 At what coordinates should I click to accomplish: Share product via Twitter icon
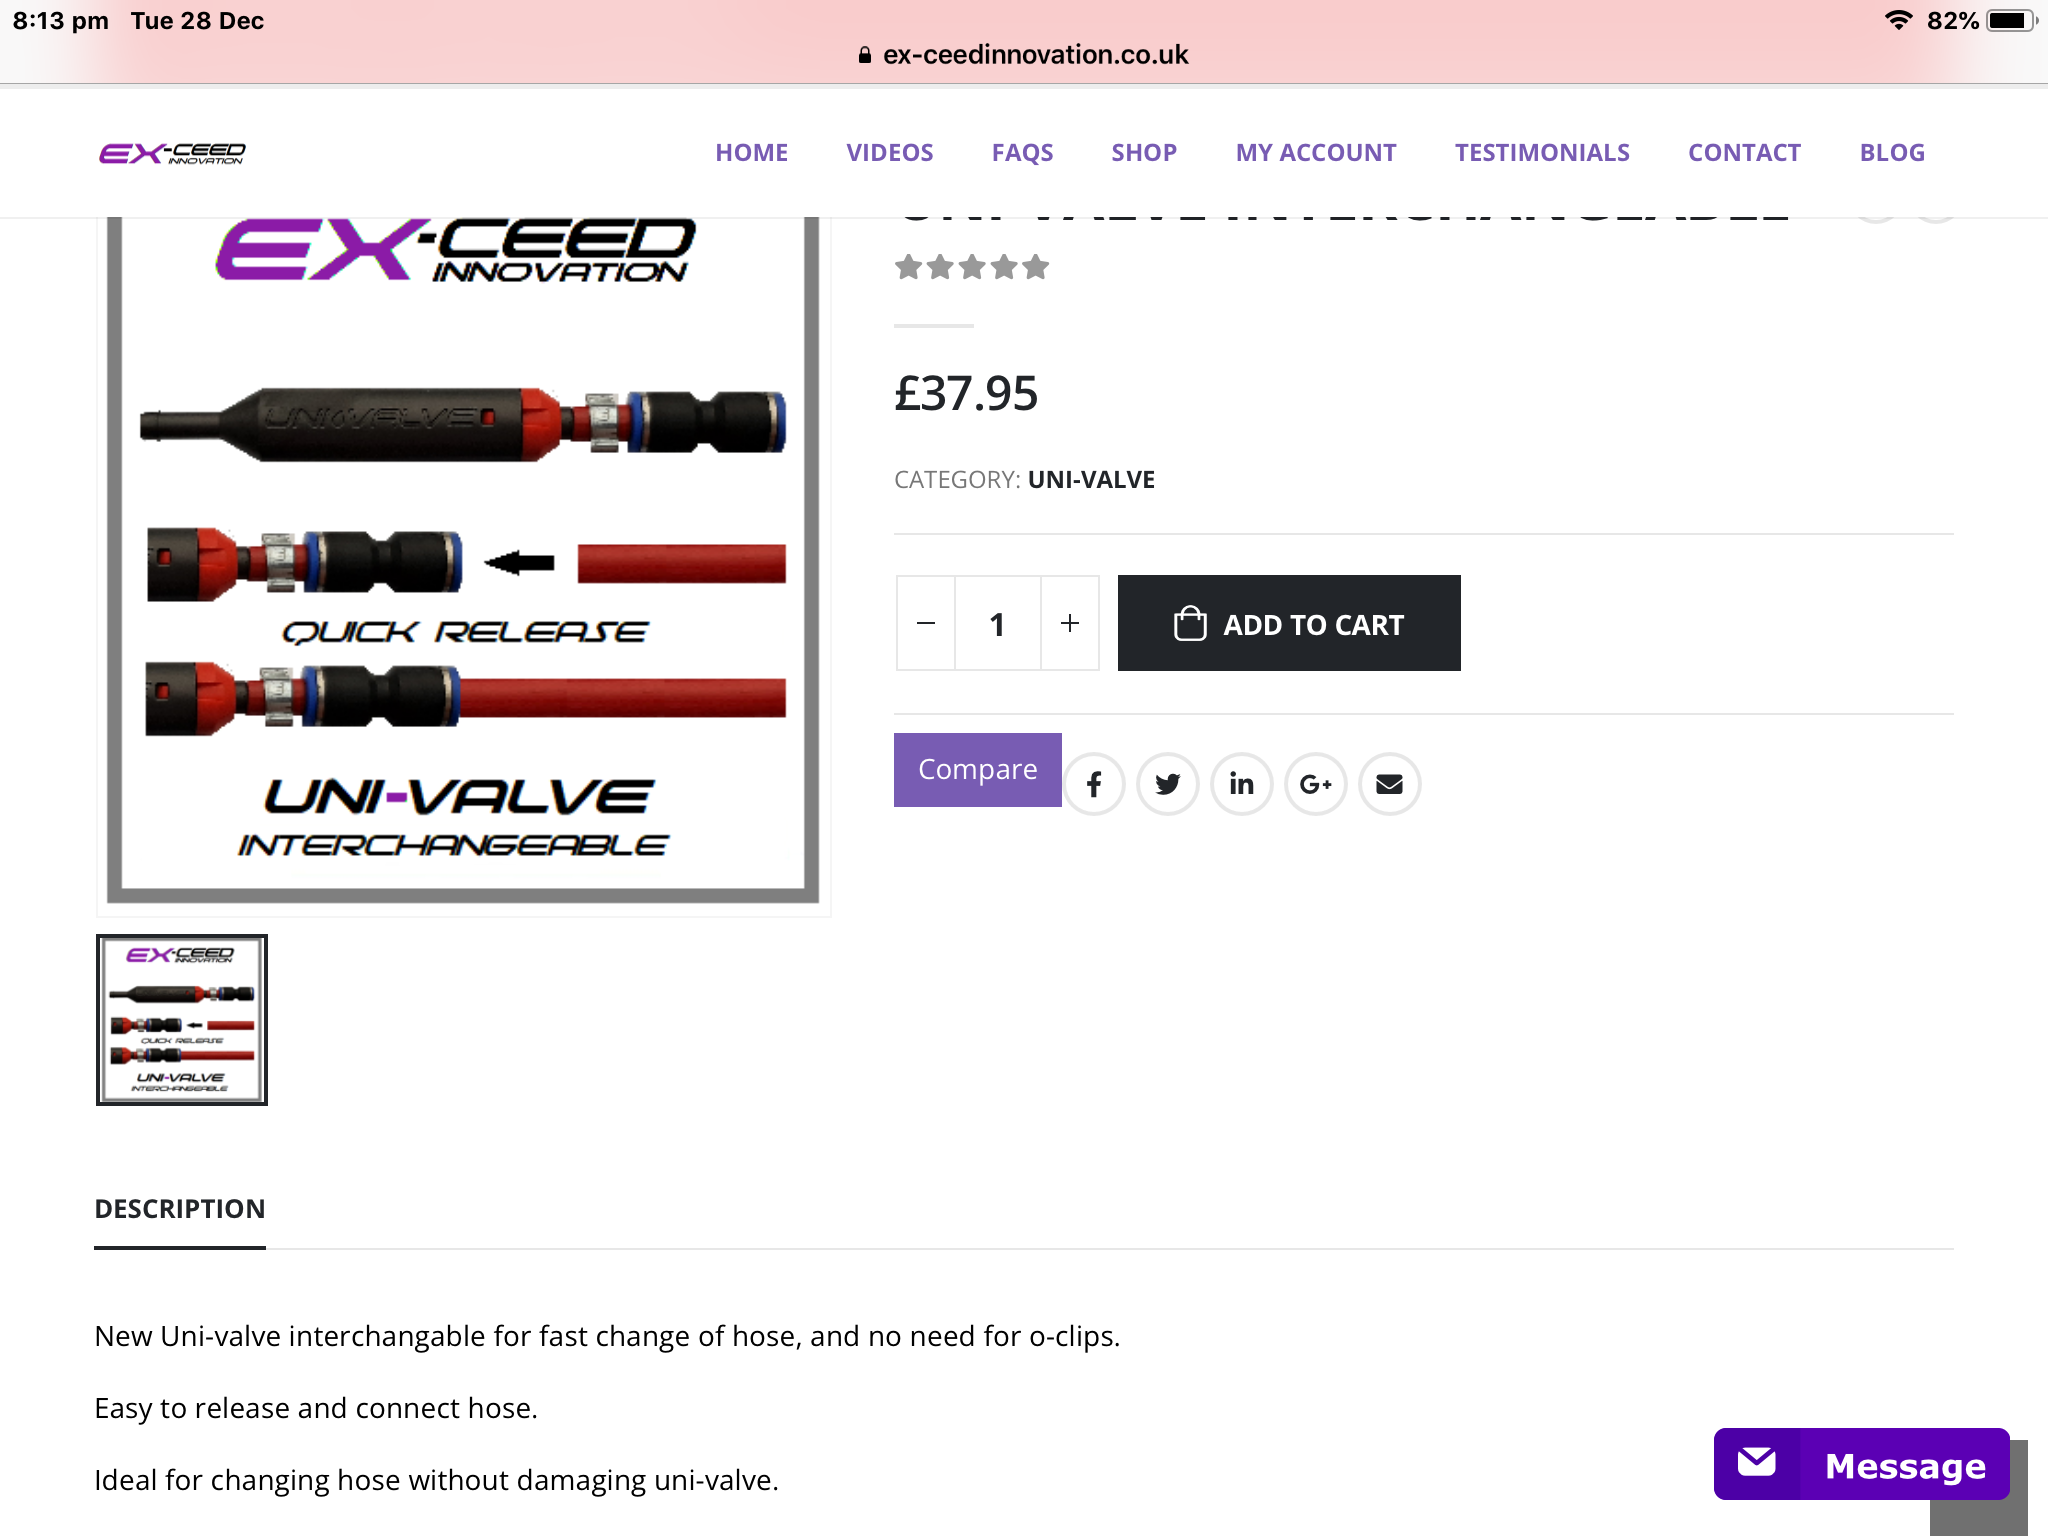pos(1168,784)
